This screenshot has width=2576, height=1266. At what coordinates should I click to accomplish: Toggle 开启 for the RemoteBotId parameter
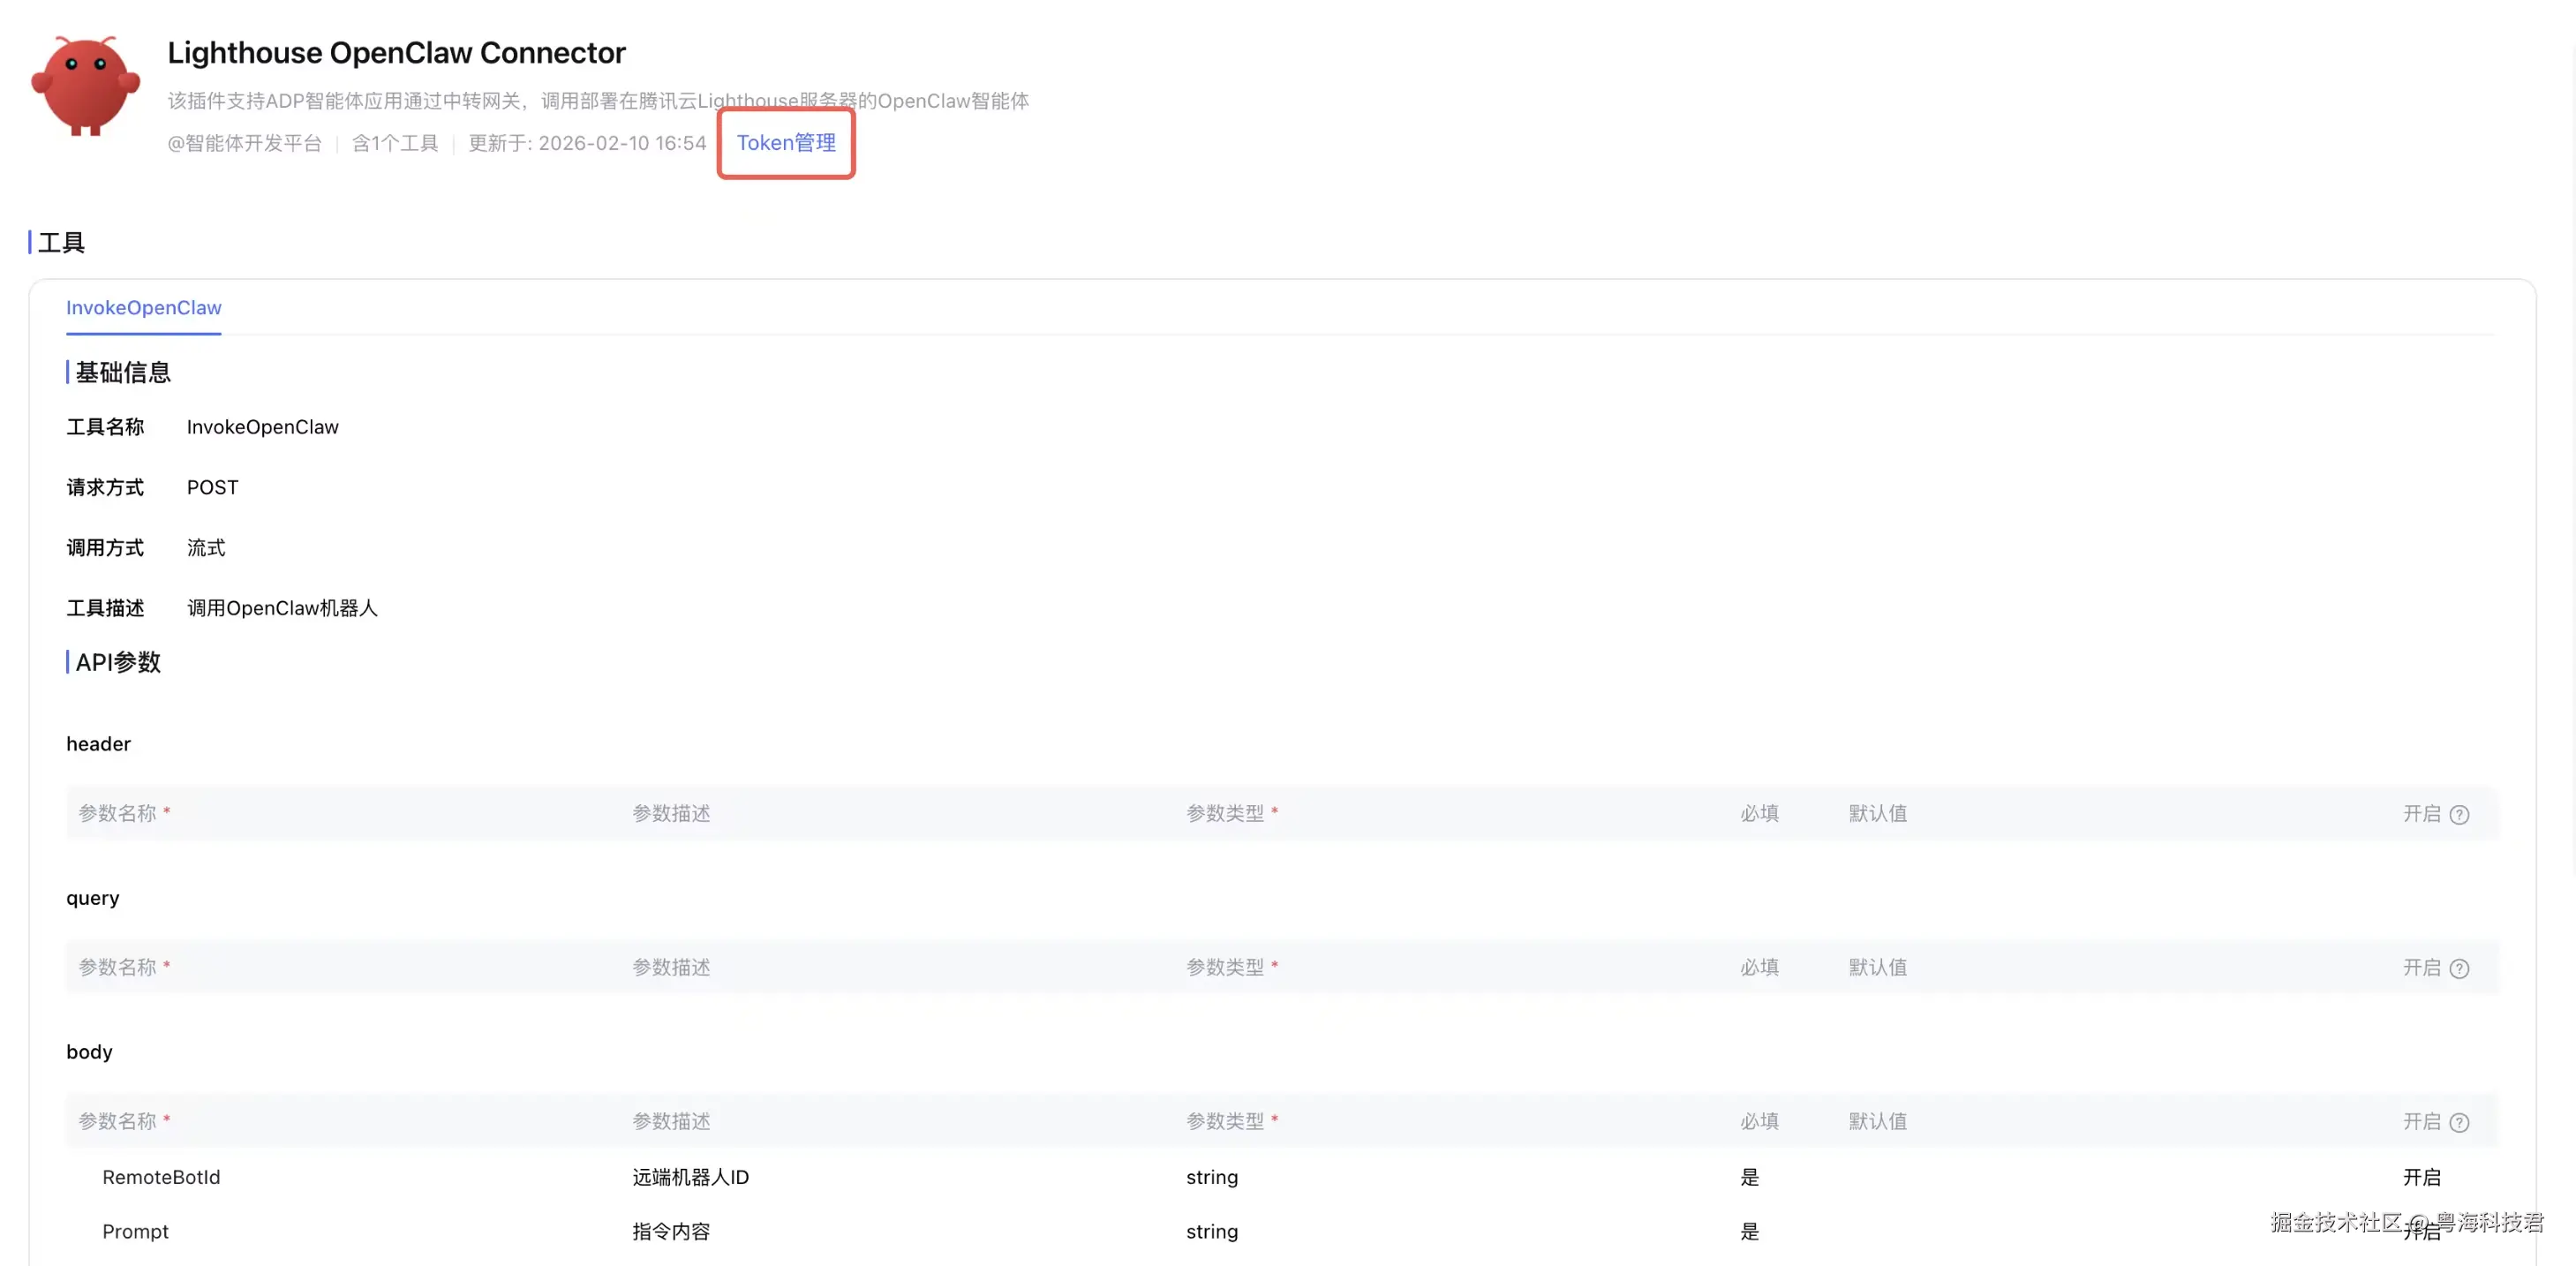point(2421,1177)
